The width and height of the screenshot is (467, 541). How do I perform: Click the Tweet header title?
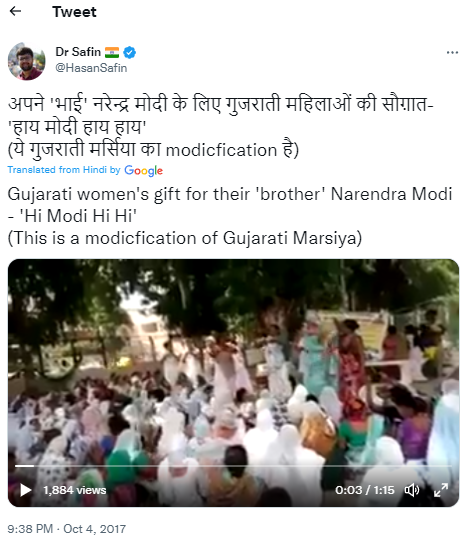[x=74, y=12]
